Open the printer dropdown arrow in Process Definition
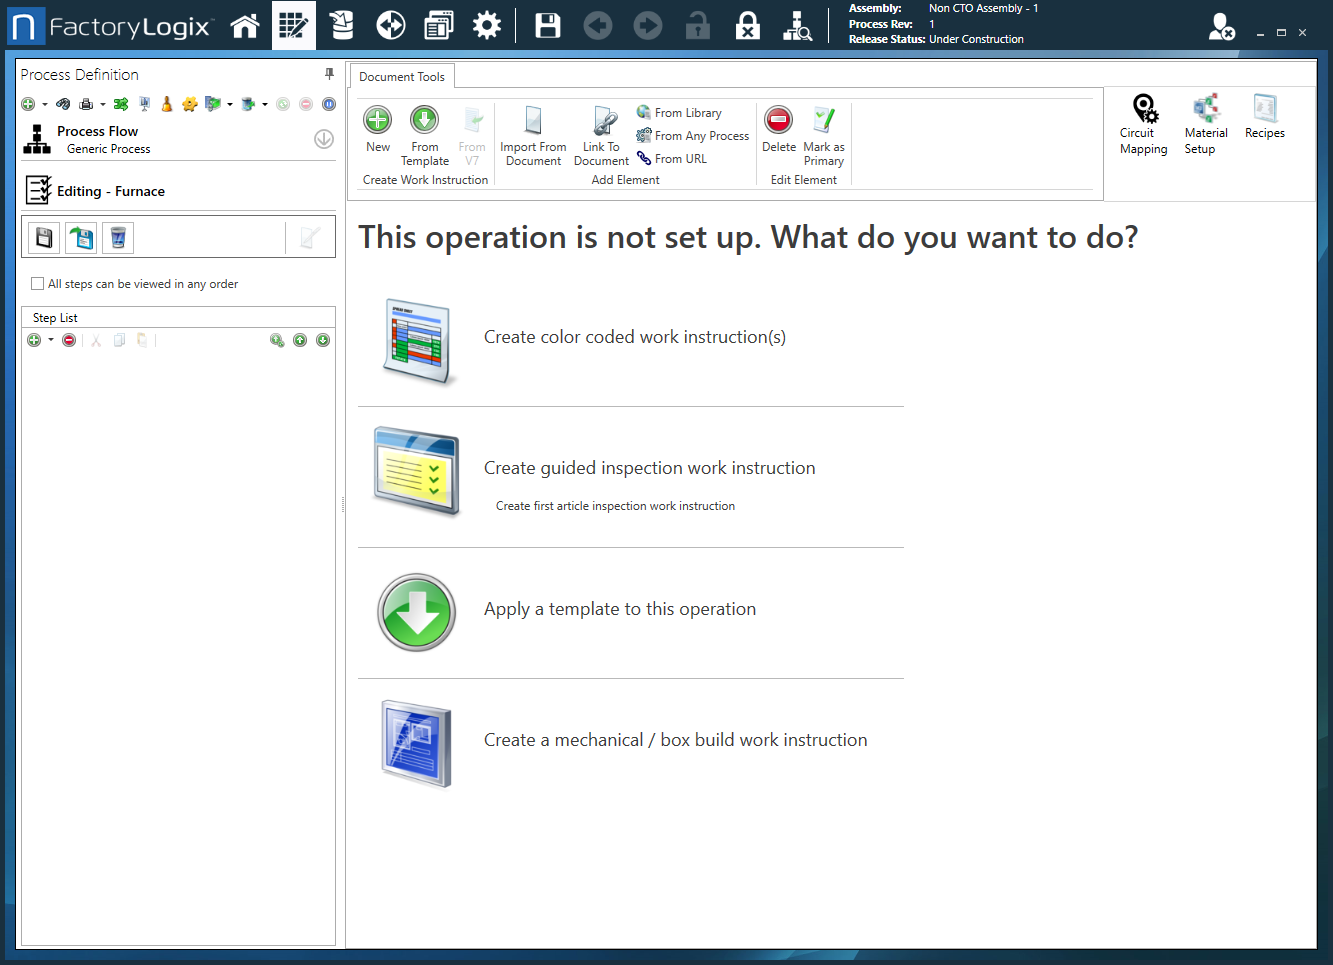Screen dimensions: 1333x965 click(x=102, y=104)
